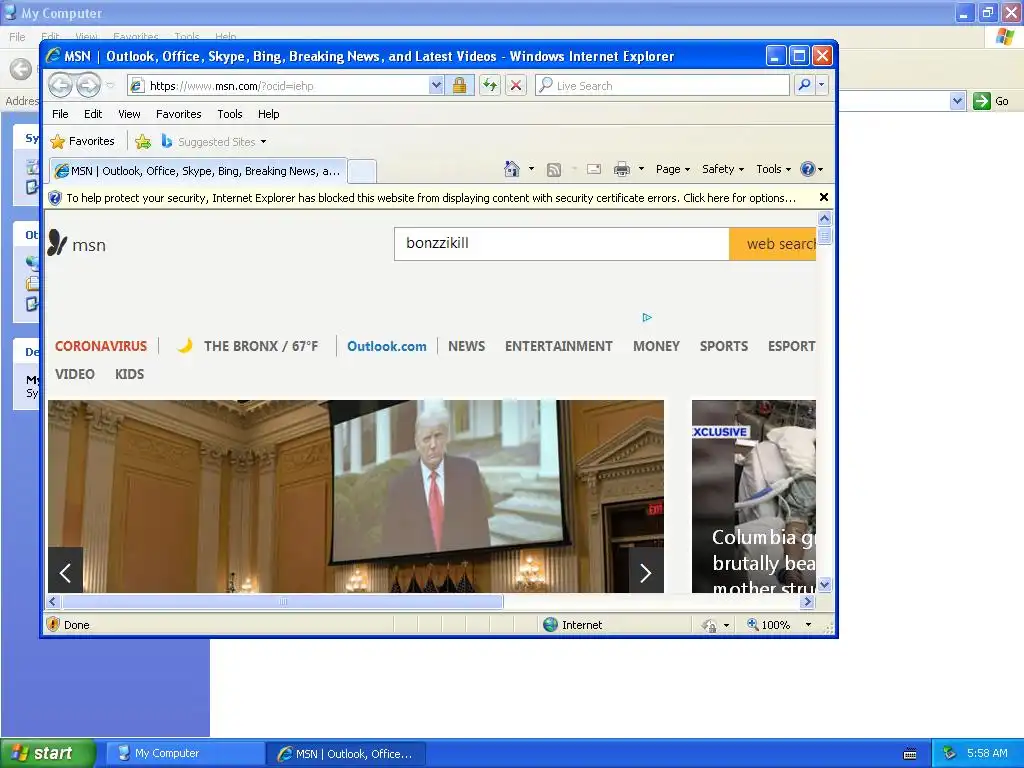Open the Page command menu
Image resolution: width=1024 pixels, height=768 pixels.
coord(673,169)
